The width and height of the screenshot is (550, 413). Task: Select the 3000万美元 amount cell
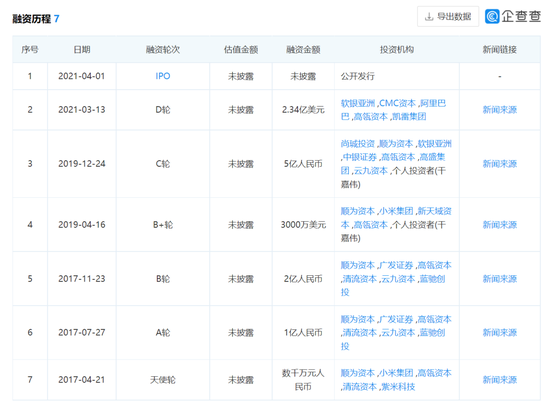pyautogui.click(x=303, y=225)
